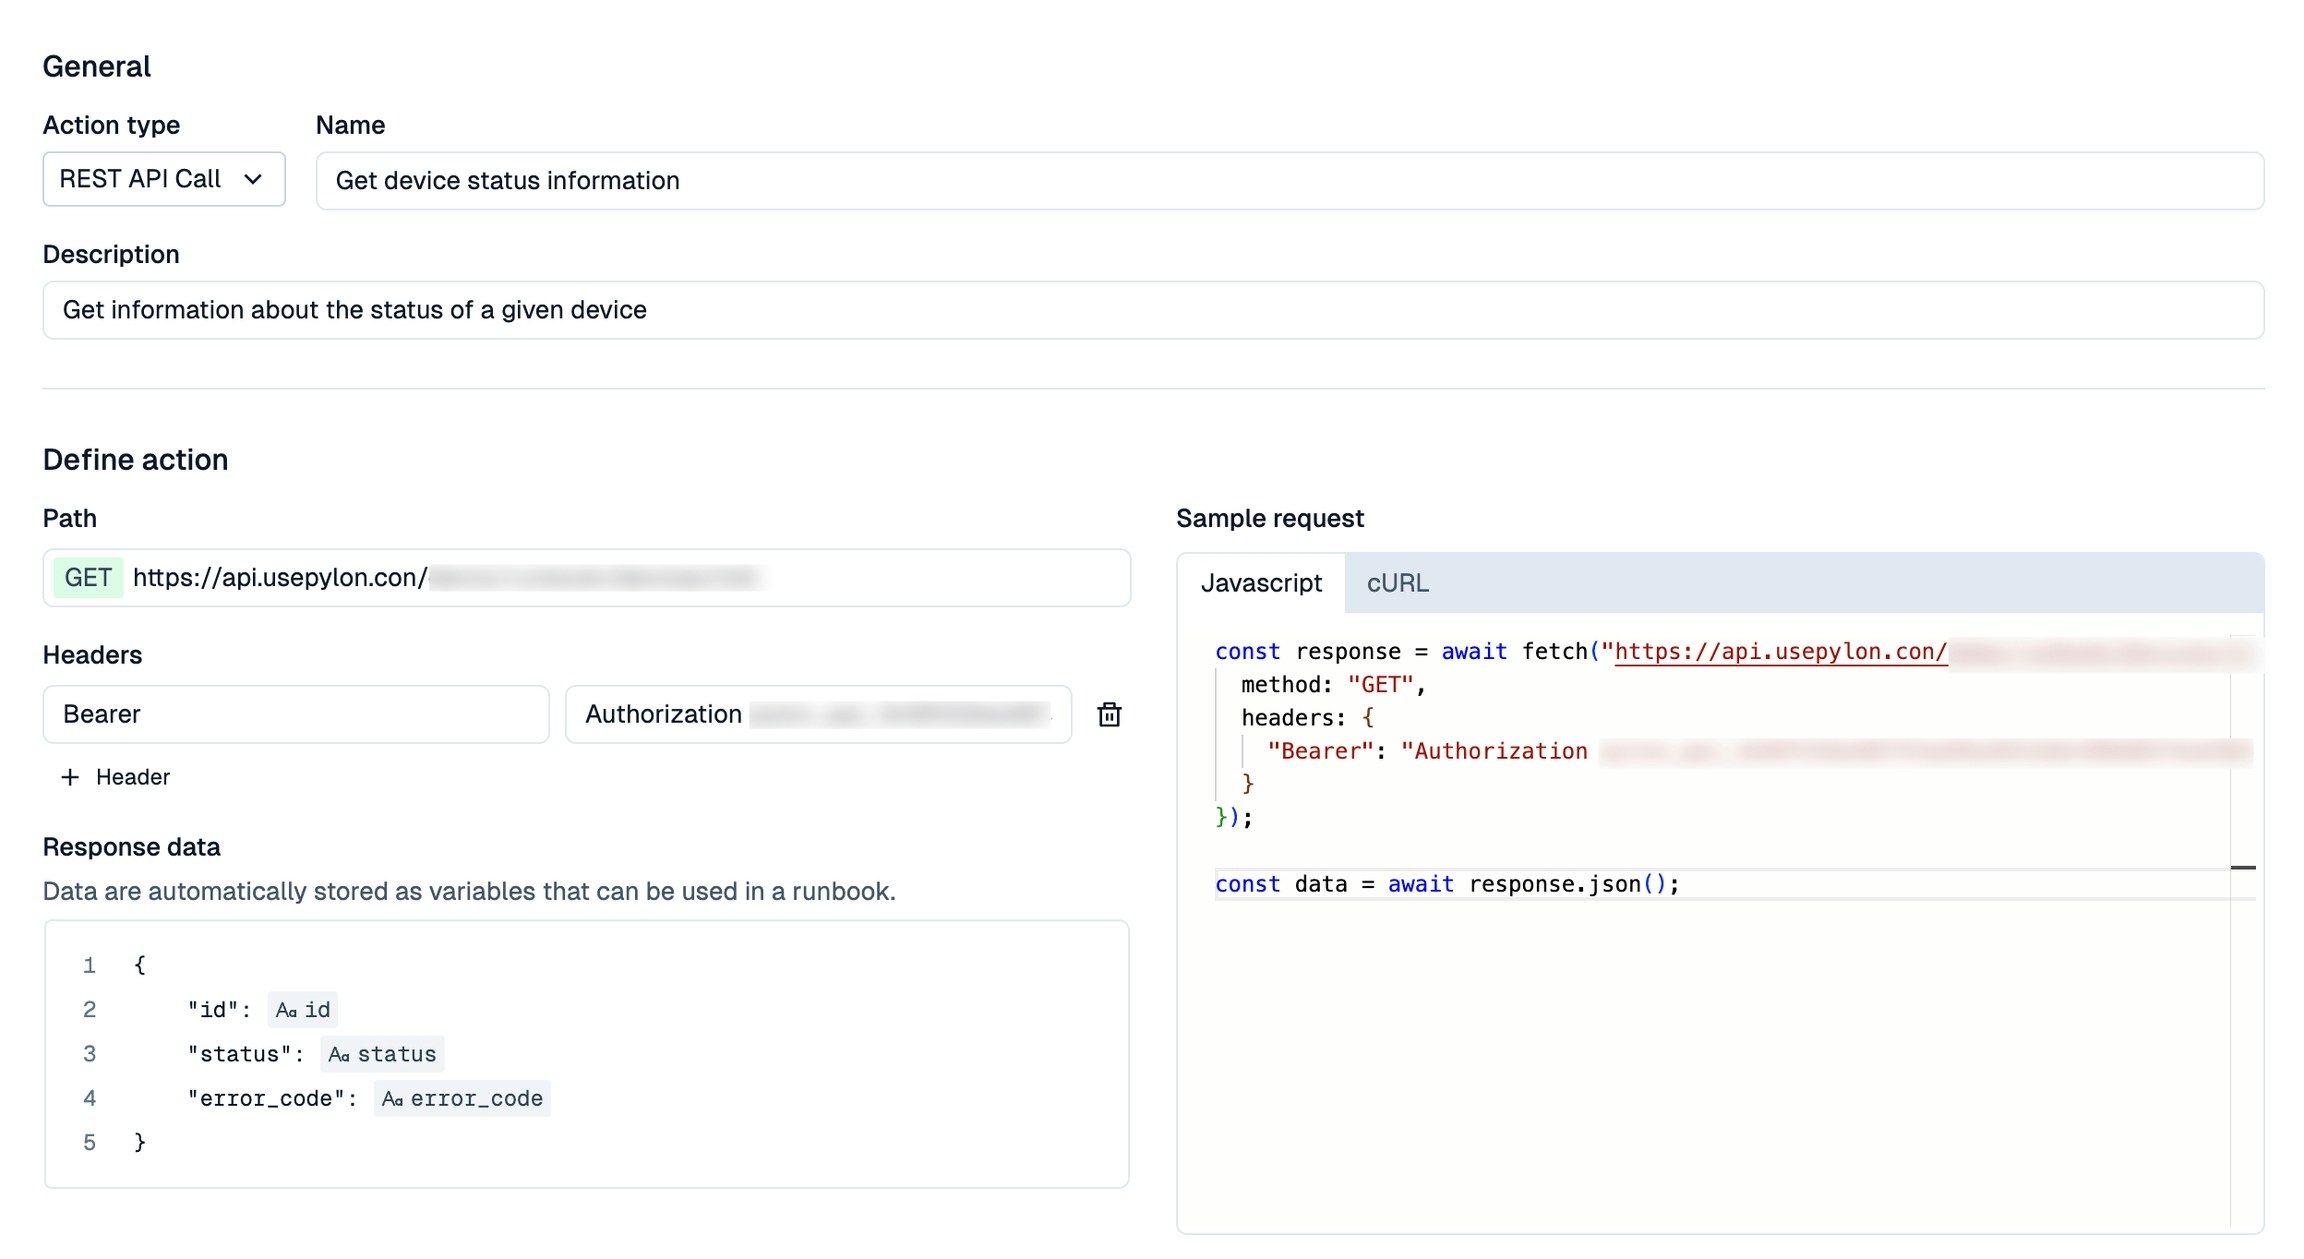Click the Authorization header value field

click(817, 714)
